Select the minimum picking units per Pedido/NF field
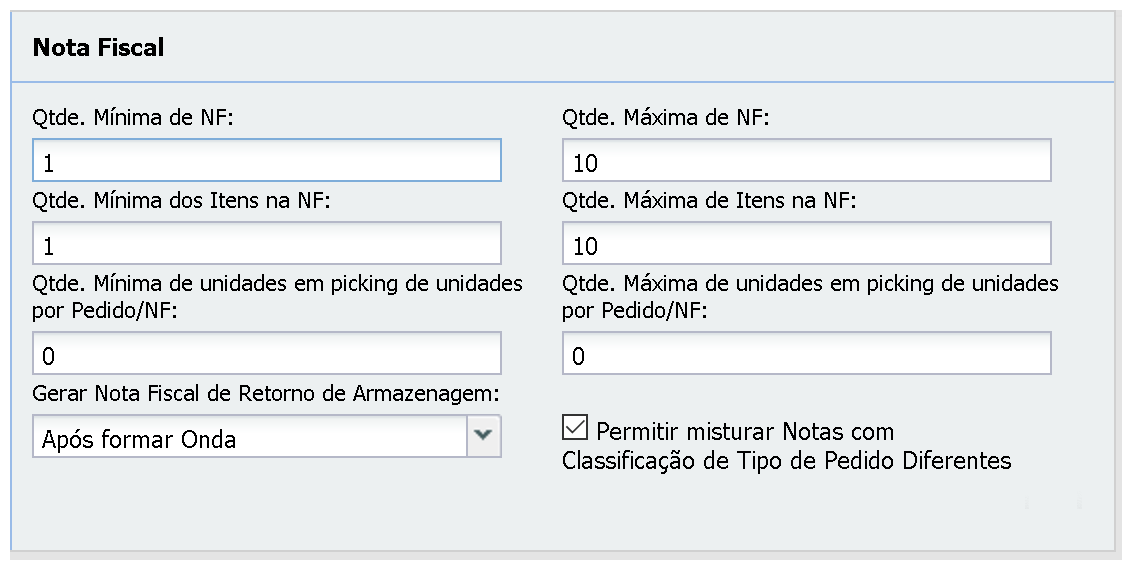Viewport: 1136px width, 578px height. (x=266, y=354)
